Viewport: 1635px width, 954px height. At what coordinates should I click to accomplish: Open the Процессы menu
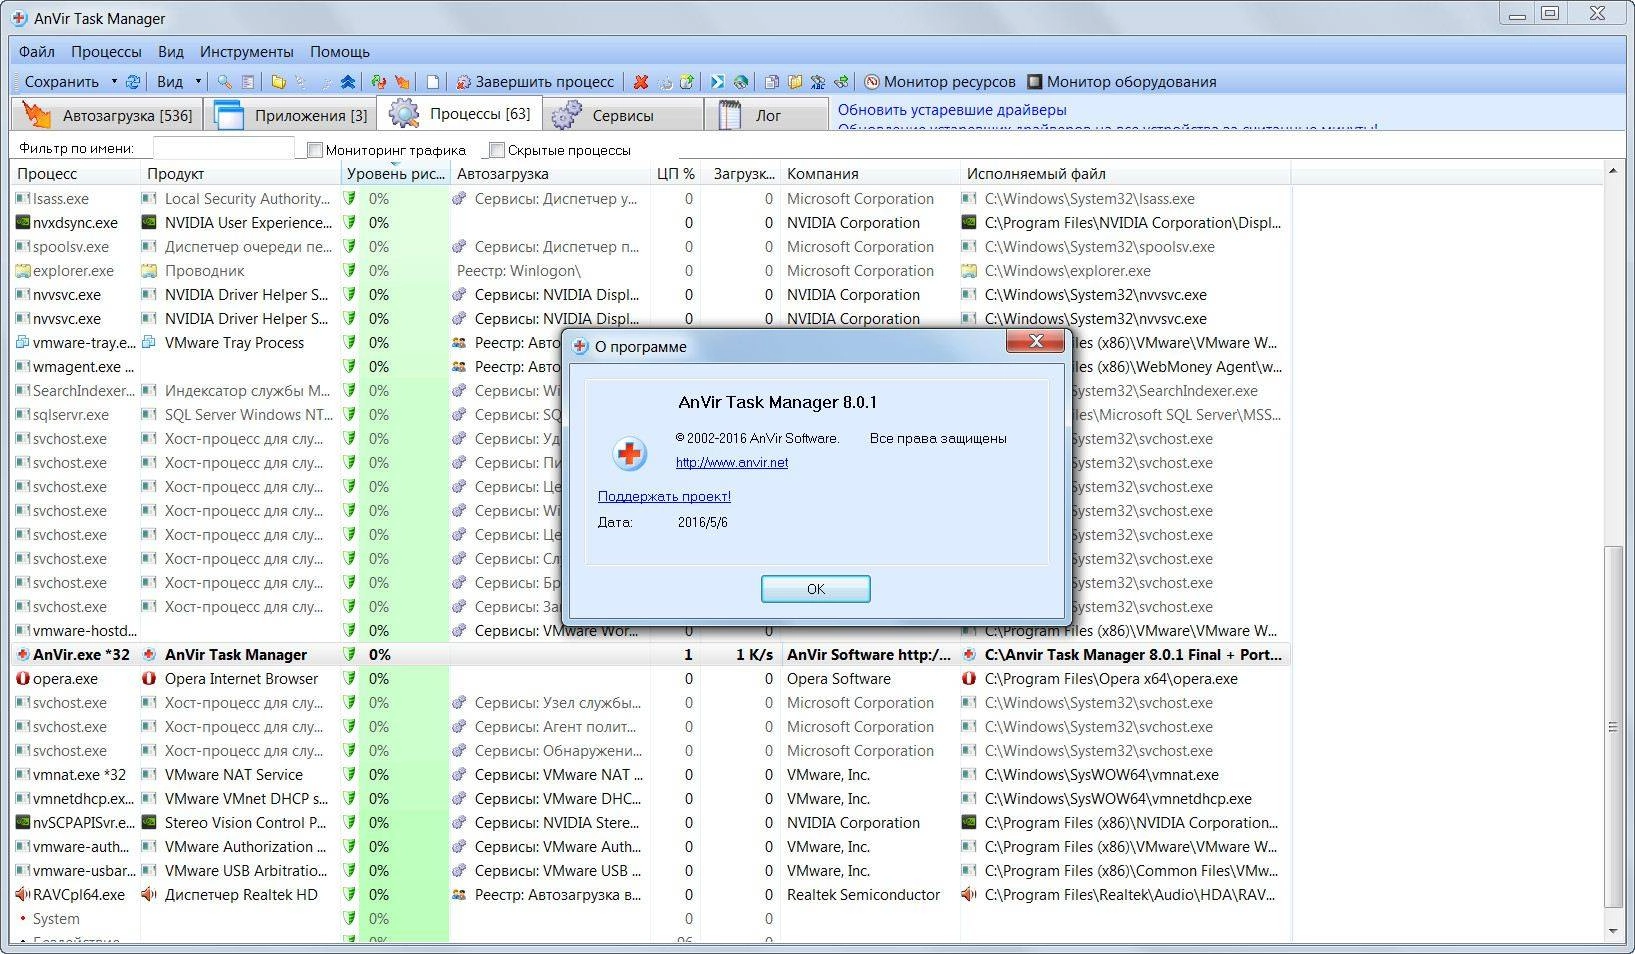point(106,52)
